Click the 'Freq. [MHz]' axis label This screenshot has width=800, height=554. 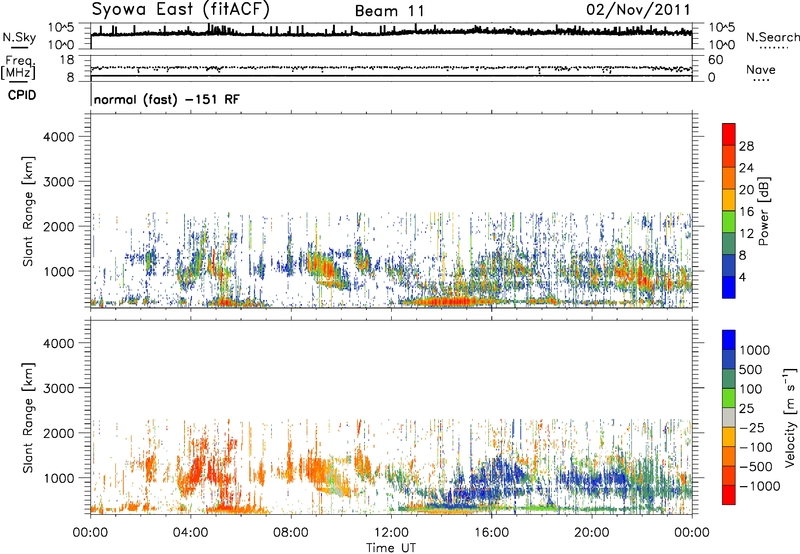[20, 68]
